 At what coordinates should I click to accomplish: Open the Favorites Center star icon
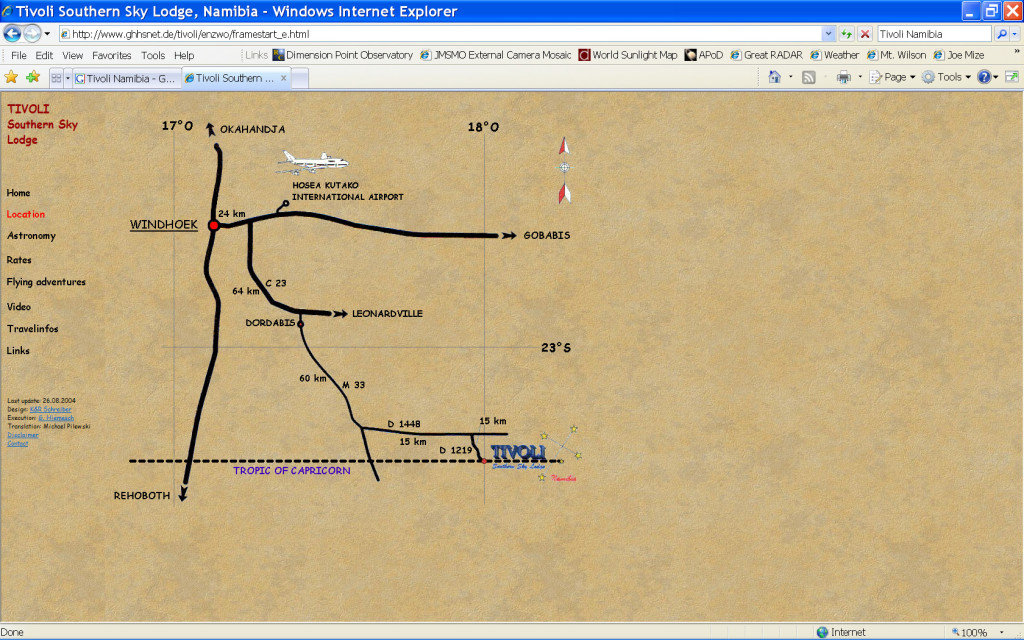point(11,77)
